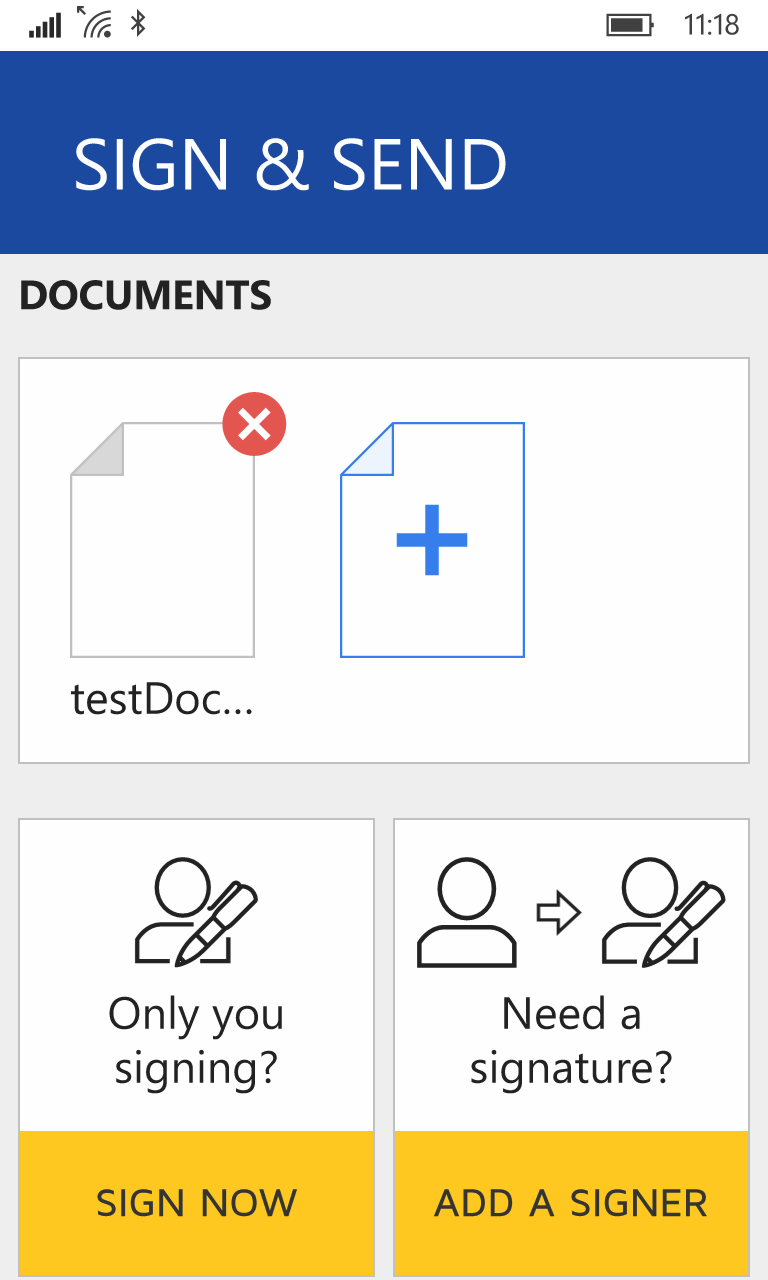This screenshot has height=1280, width=768.
Task: Click the arrow between the two person icons
Action: click(x=558, y=913)
